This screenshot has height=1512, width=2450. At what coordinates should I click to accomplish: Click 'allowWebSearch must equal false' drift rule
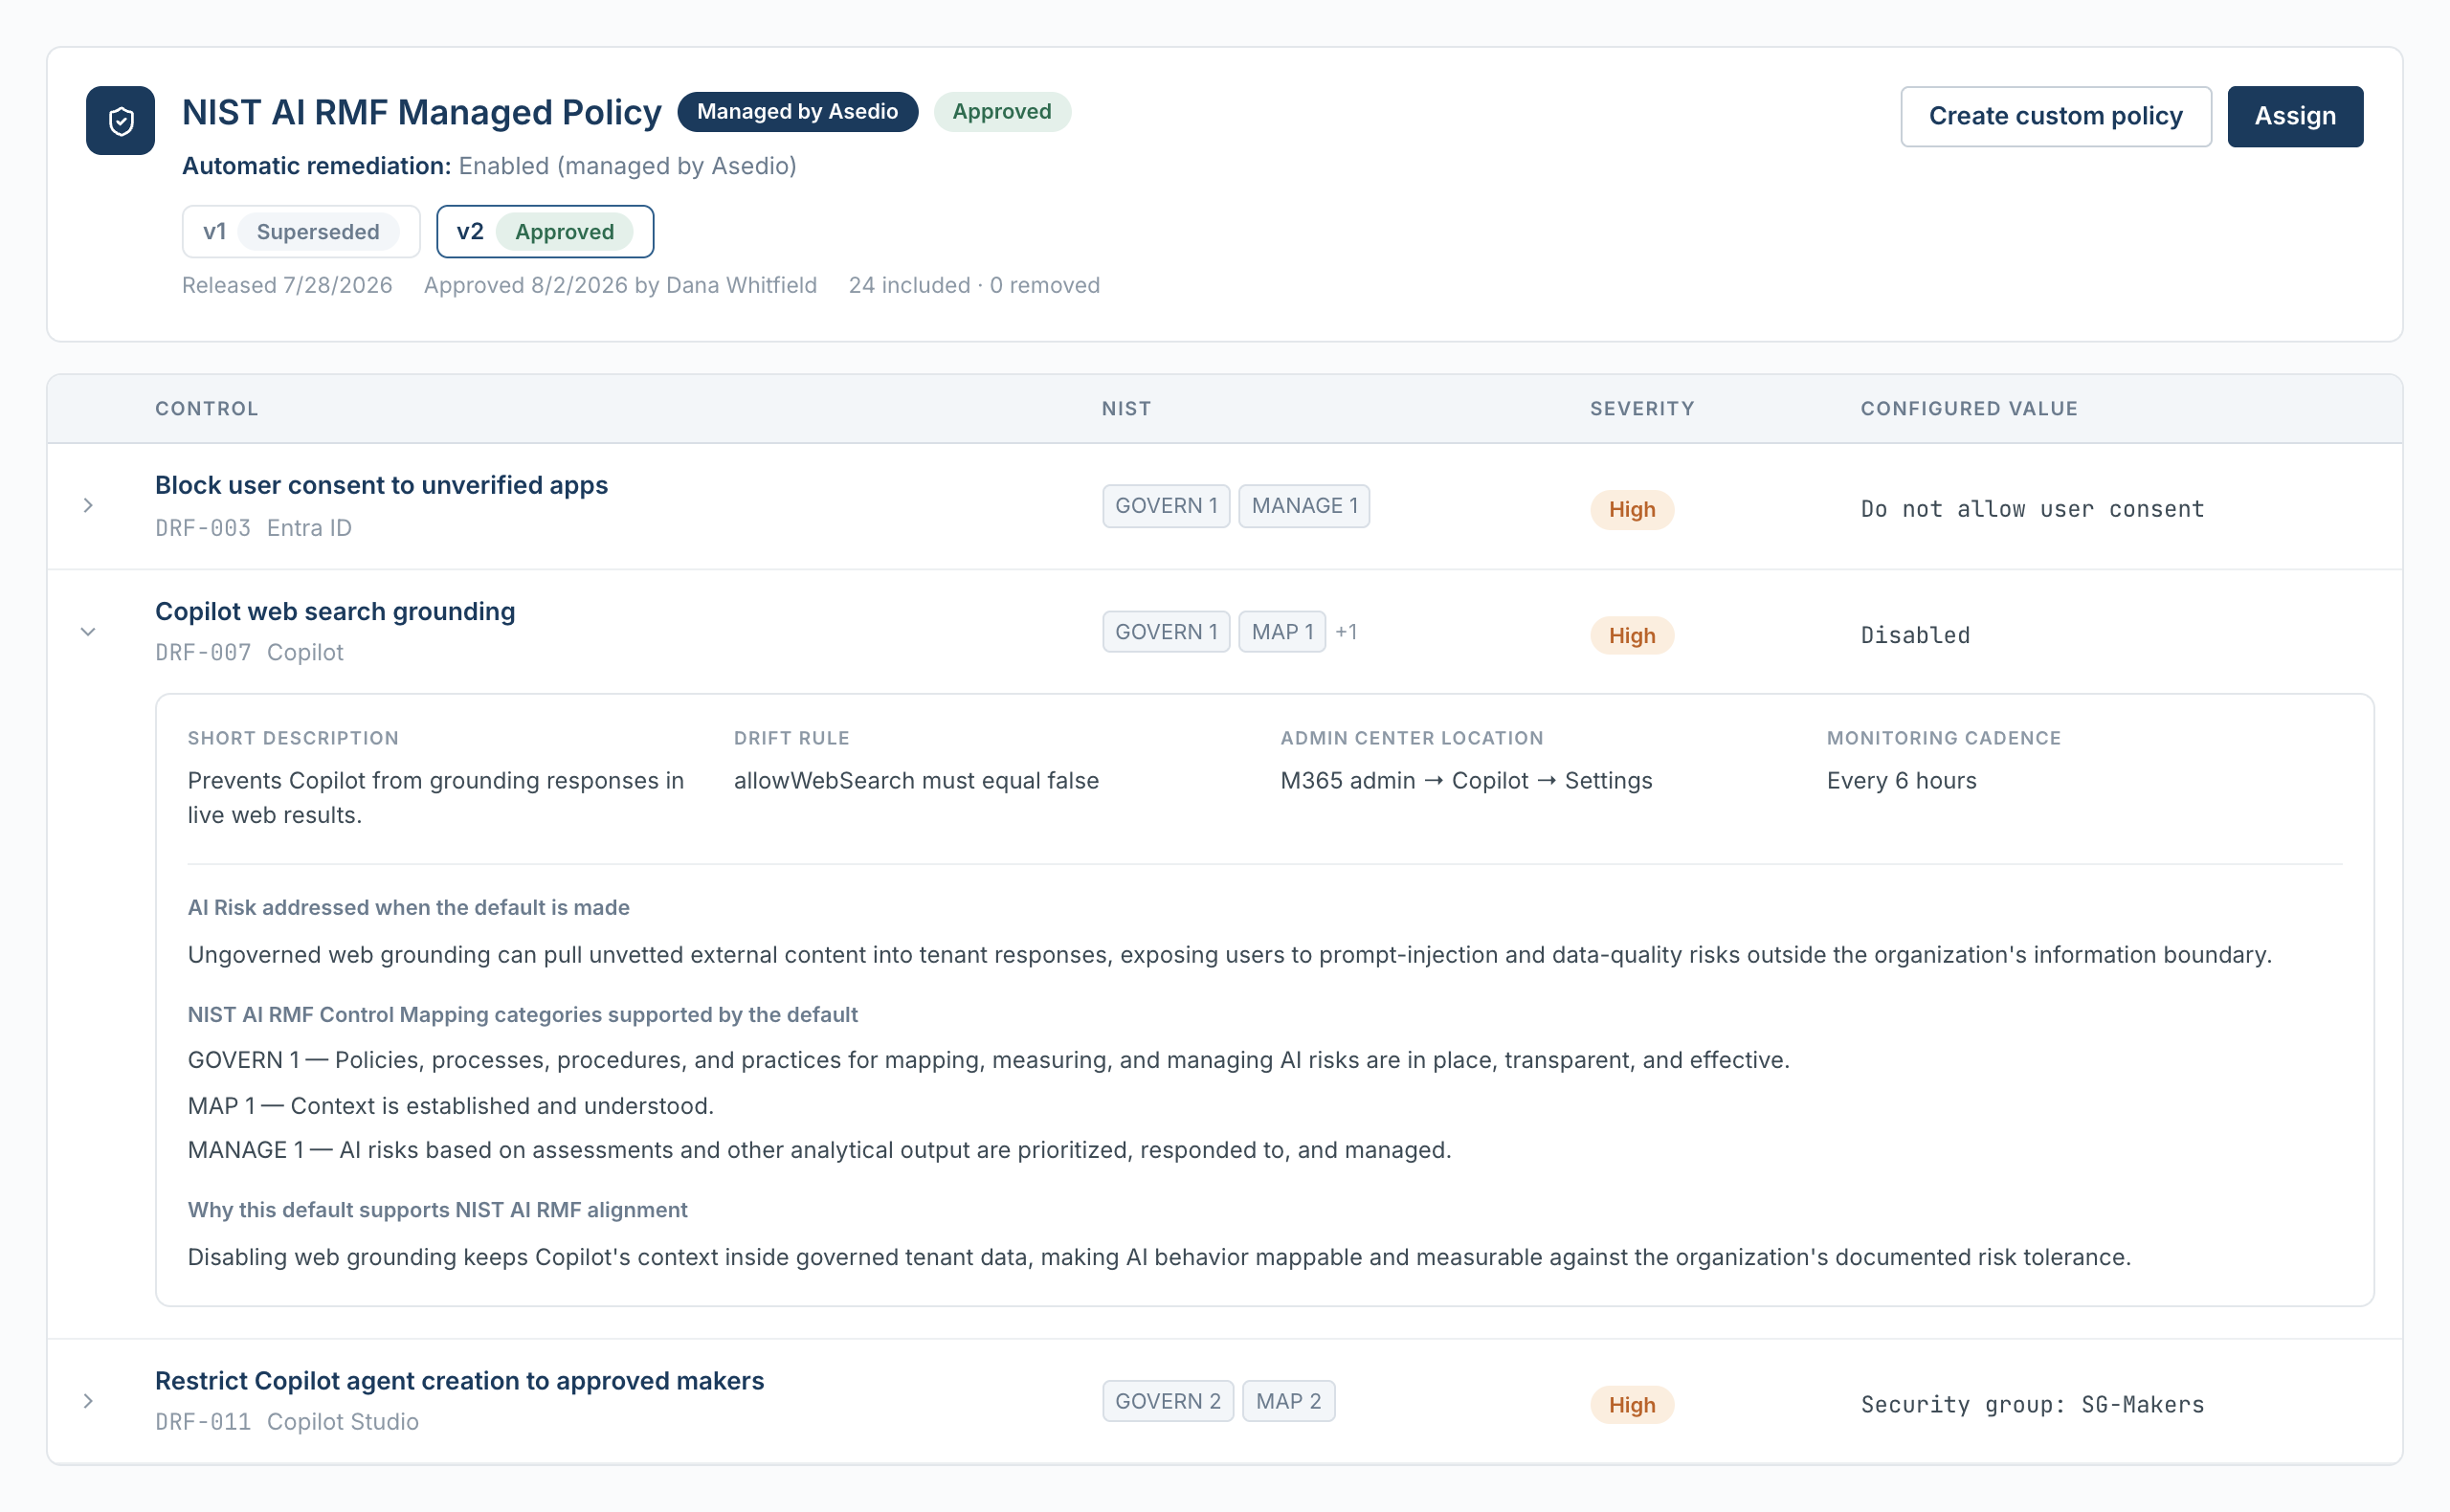(x=916, y=781)
